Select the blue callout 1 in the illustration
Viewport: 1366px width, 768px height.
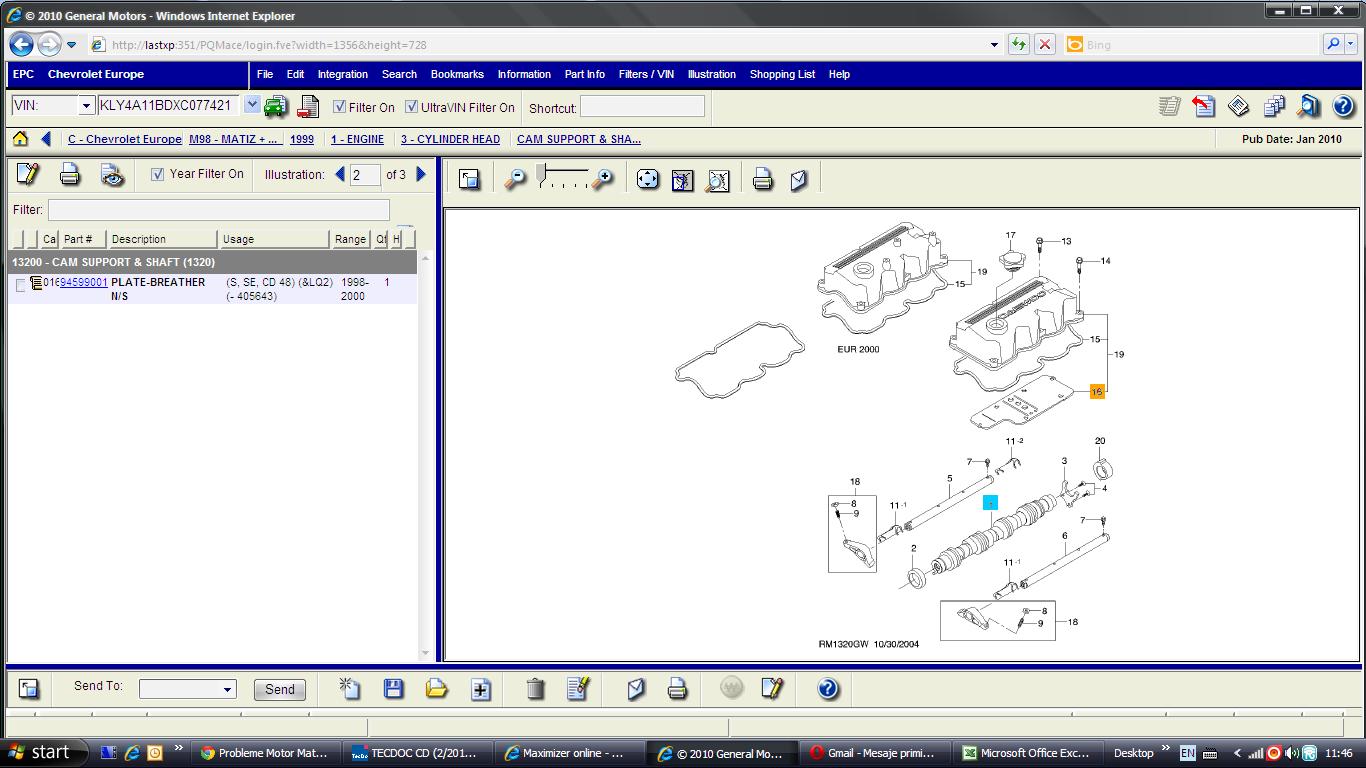point(990,503)
